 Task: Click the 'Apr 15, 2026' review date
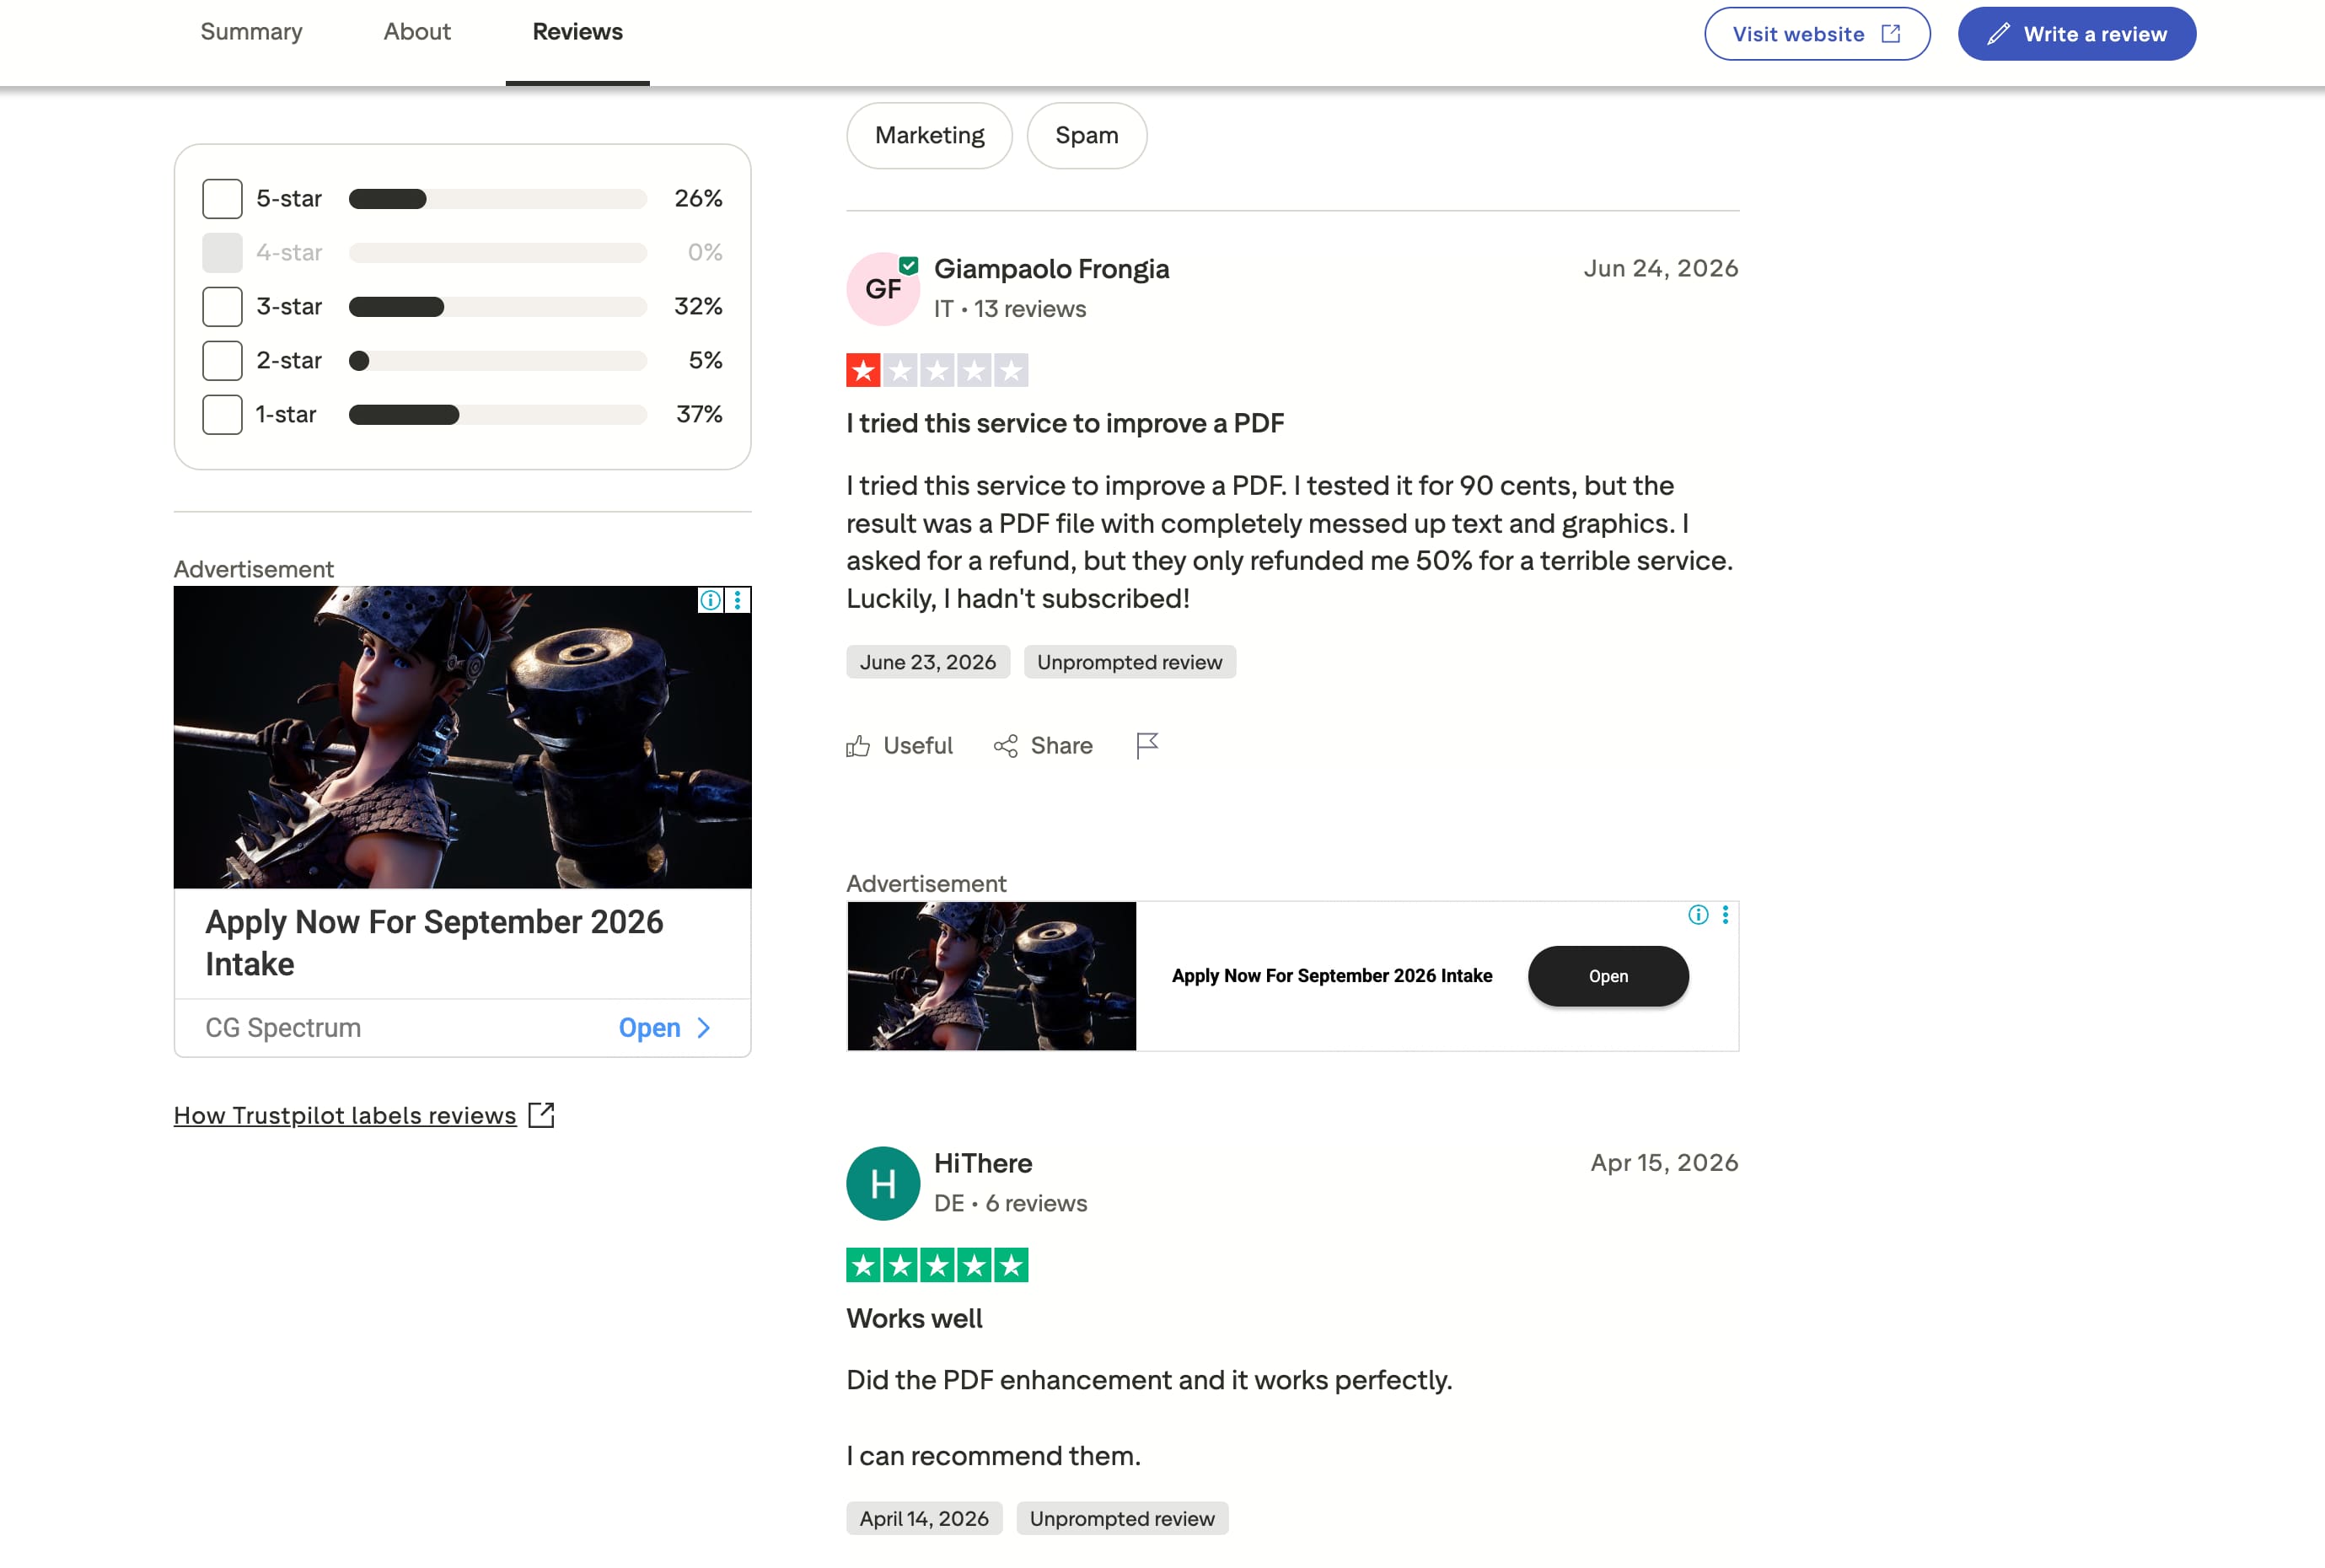click(1664, 1163)
